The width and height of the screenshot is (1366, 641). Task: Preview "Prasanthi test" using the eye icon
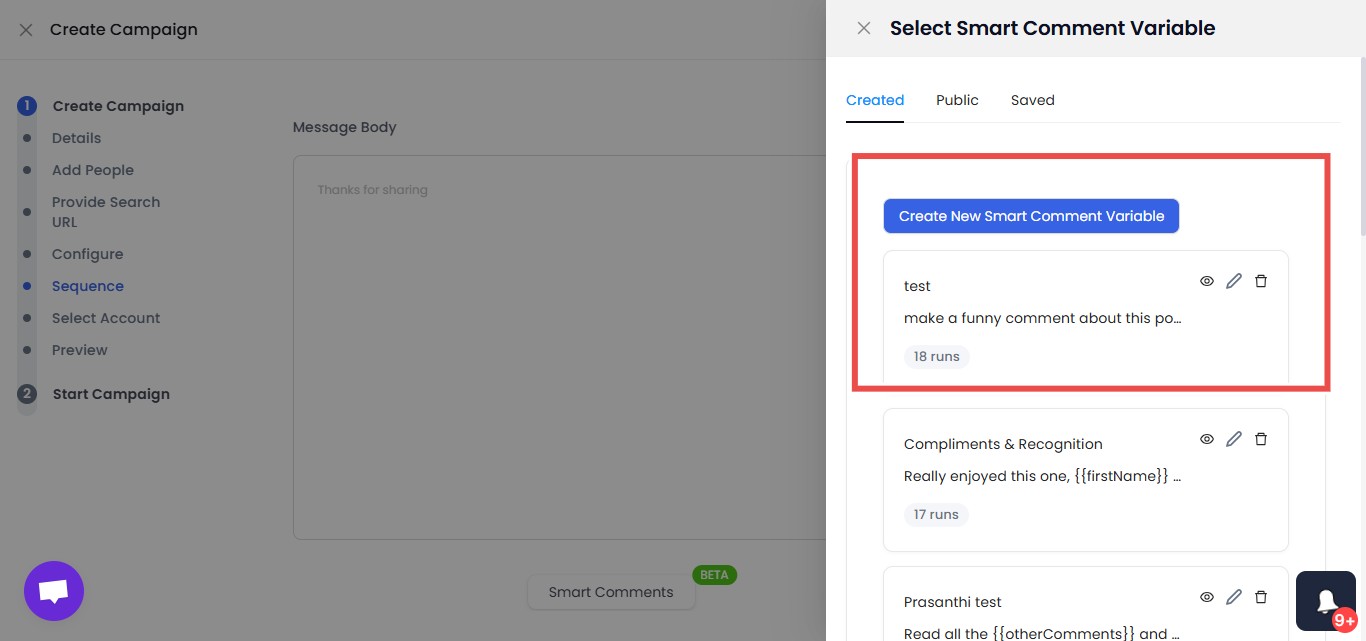(x=1207, y=596)
